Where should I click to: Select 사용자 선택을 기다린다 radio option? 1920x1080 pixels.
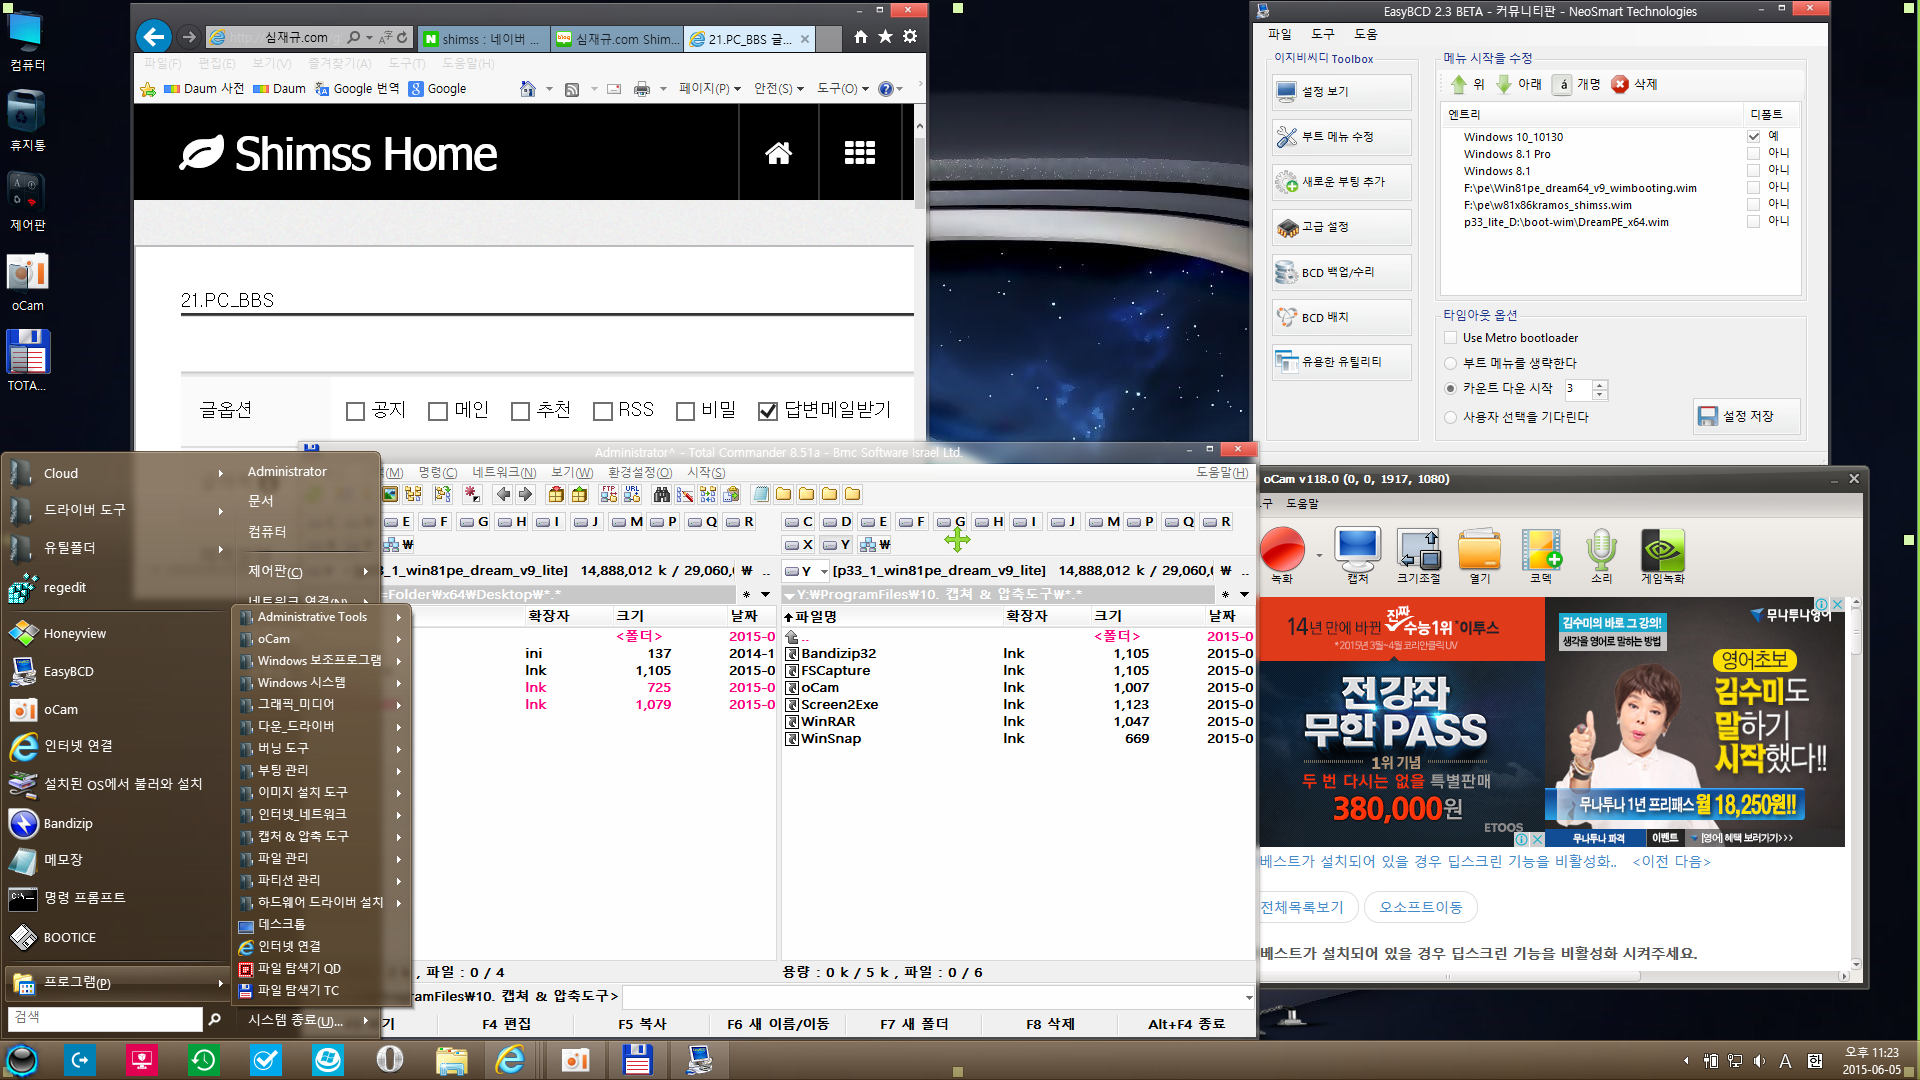(x=1451, y=417)
